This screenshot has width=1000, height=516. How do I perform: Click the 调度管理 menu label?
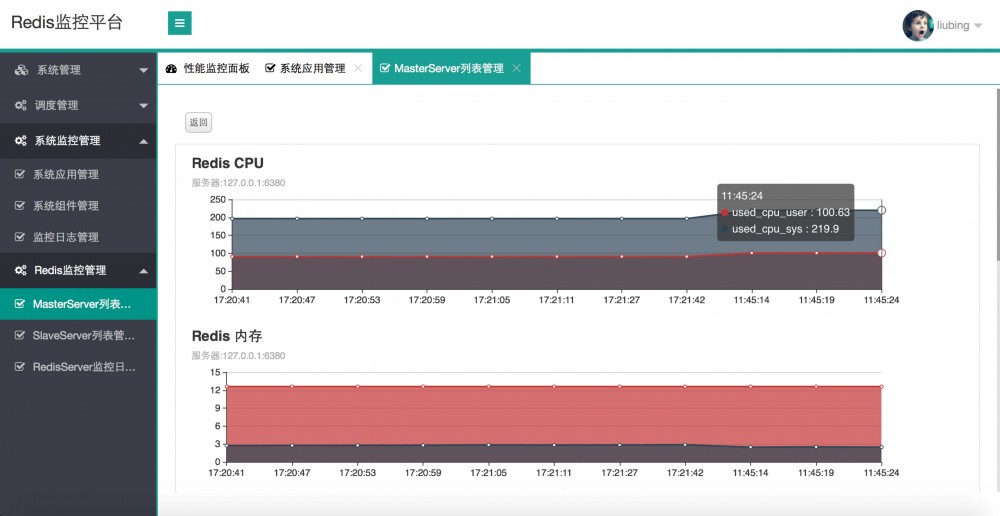point(57,105)
